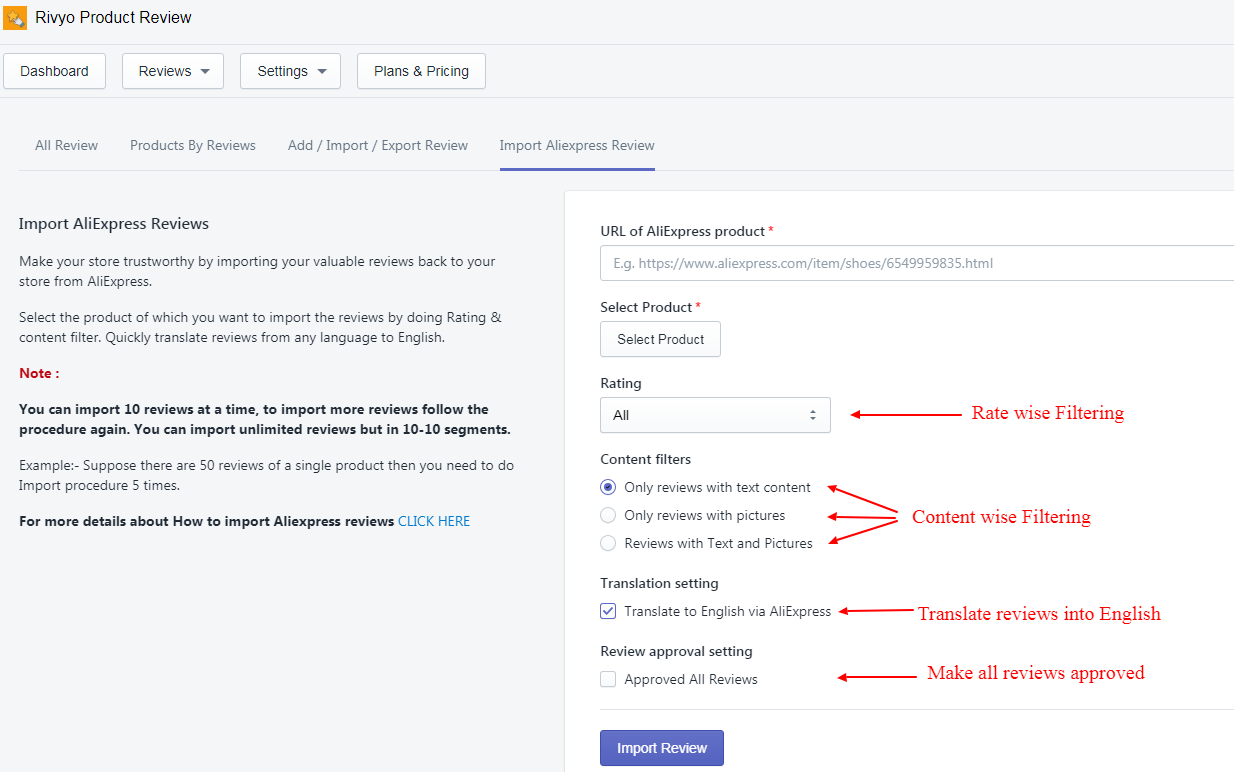1234x772 pixels.
Task: Click the Select Product button
Action: [660, 339]
